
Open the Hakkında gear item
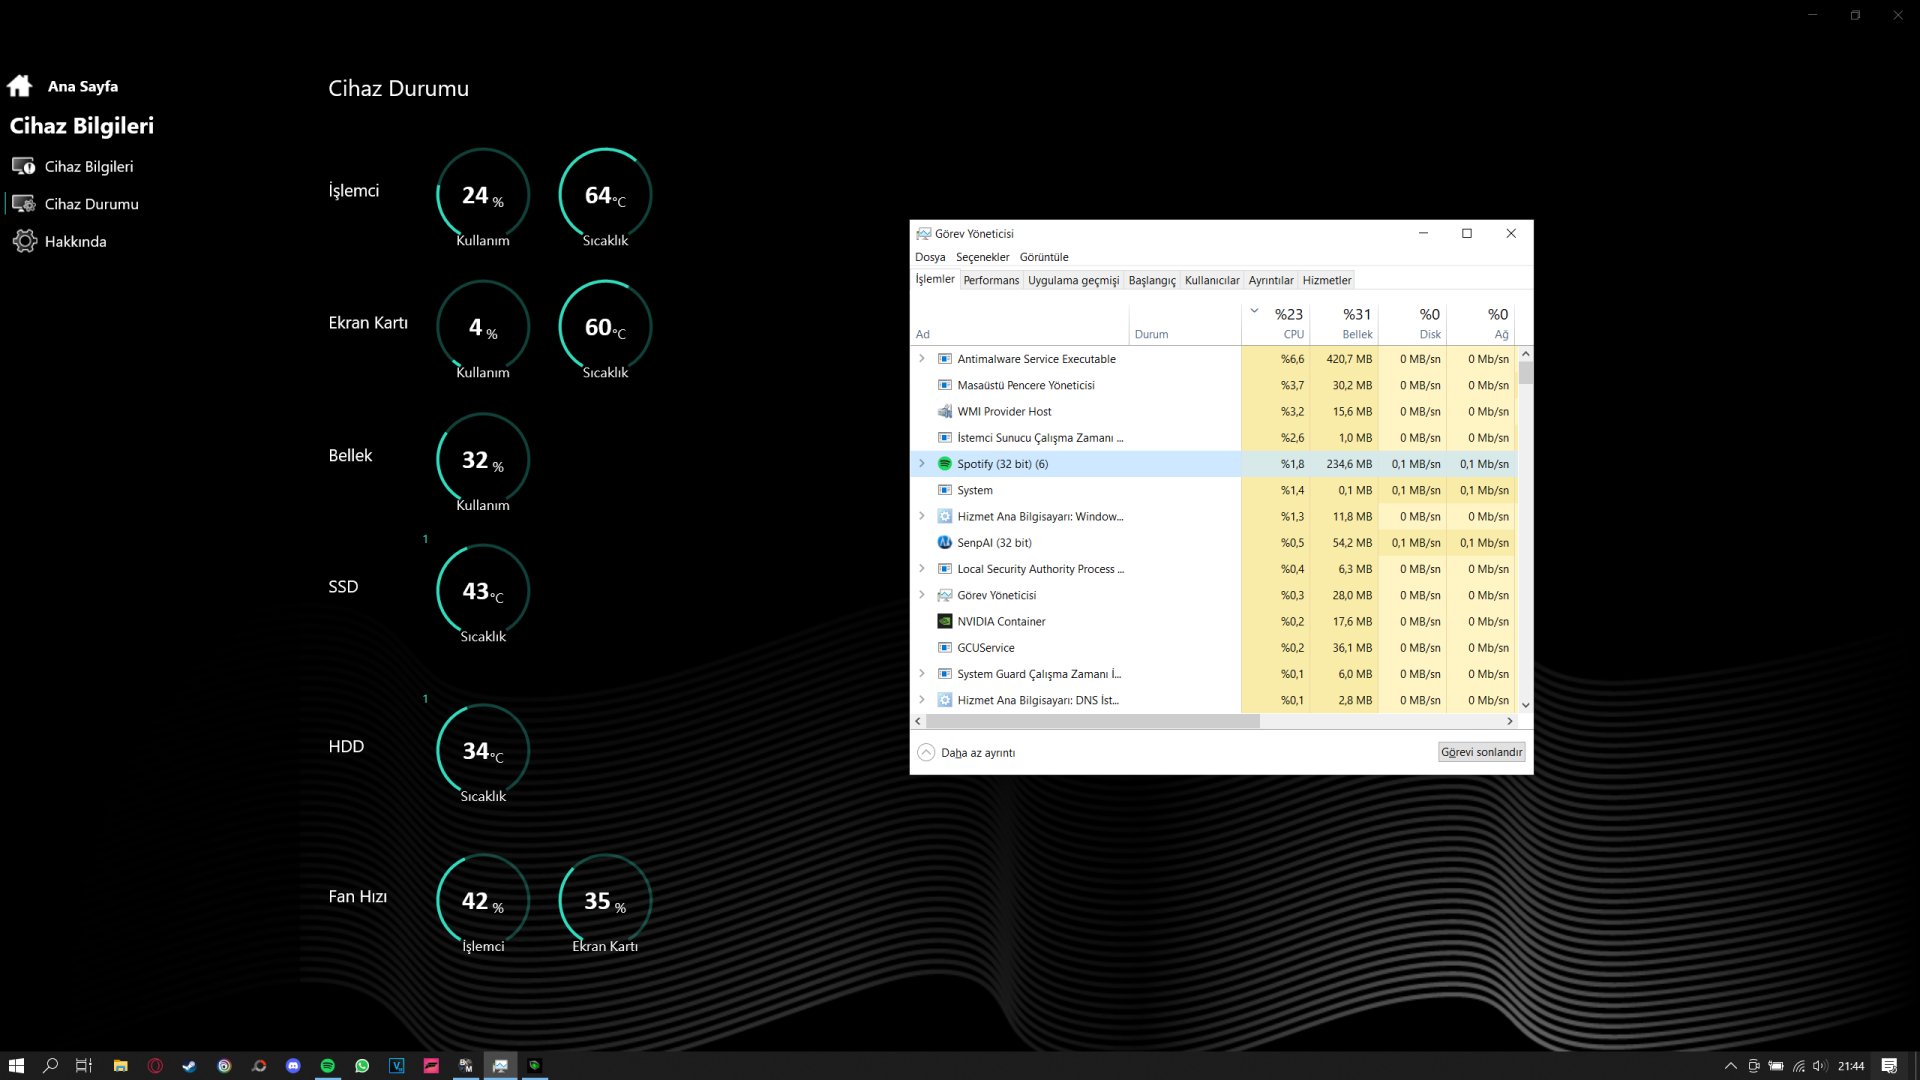[x=75, y=241]
